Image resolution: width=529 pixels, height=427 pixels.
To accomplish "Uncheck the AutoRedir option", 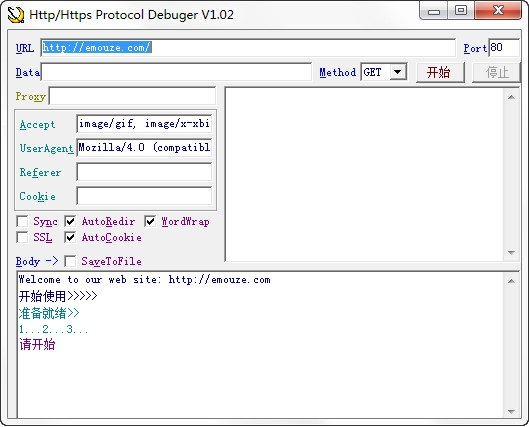I will point(70,222).
